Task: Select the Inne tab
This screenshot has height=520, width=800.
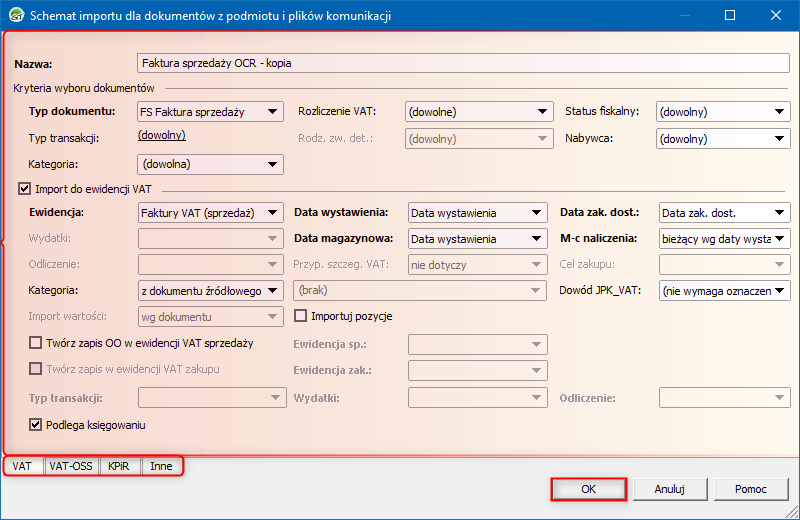Action: coord(161,466)
